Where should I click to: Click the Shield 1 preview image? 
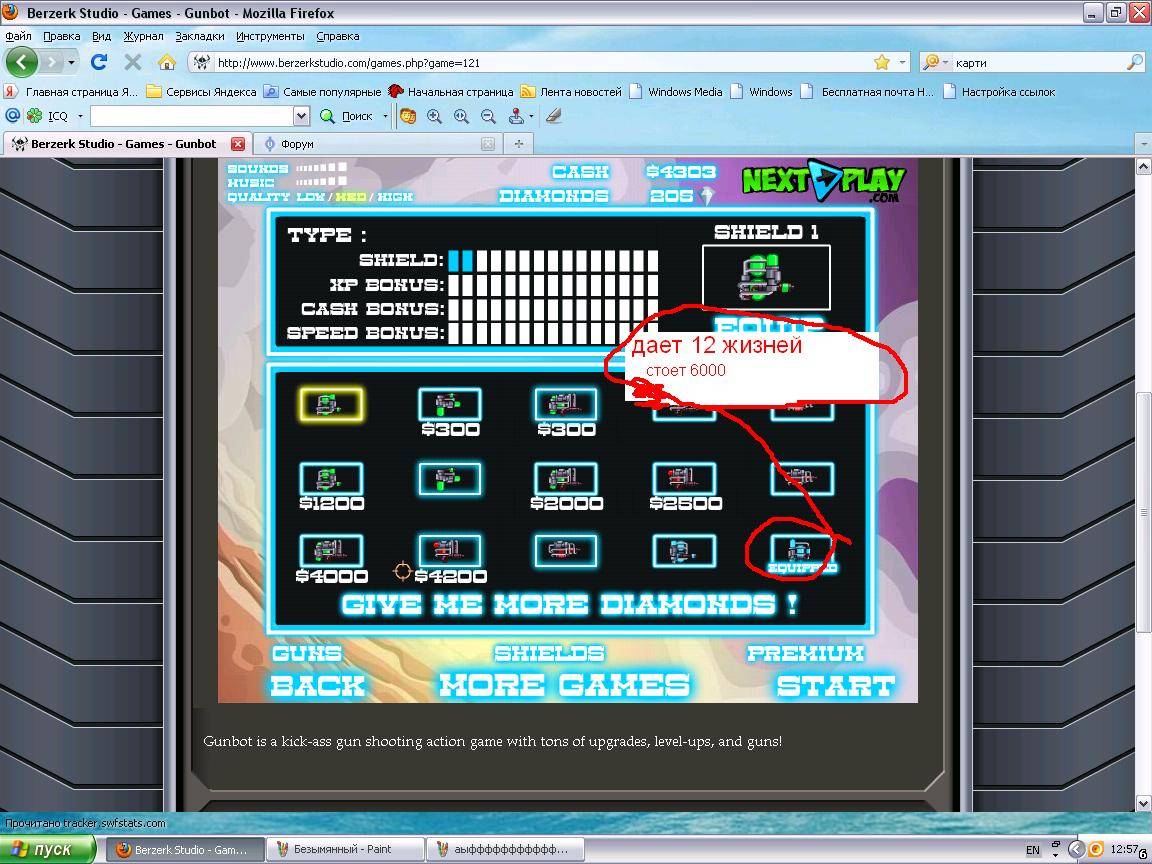[766, 278]
